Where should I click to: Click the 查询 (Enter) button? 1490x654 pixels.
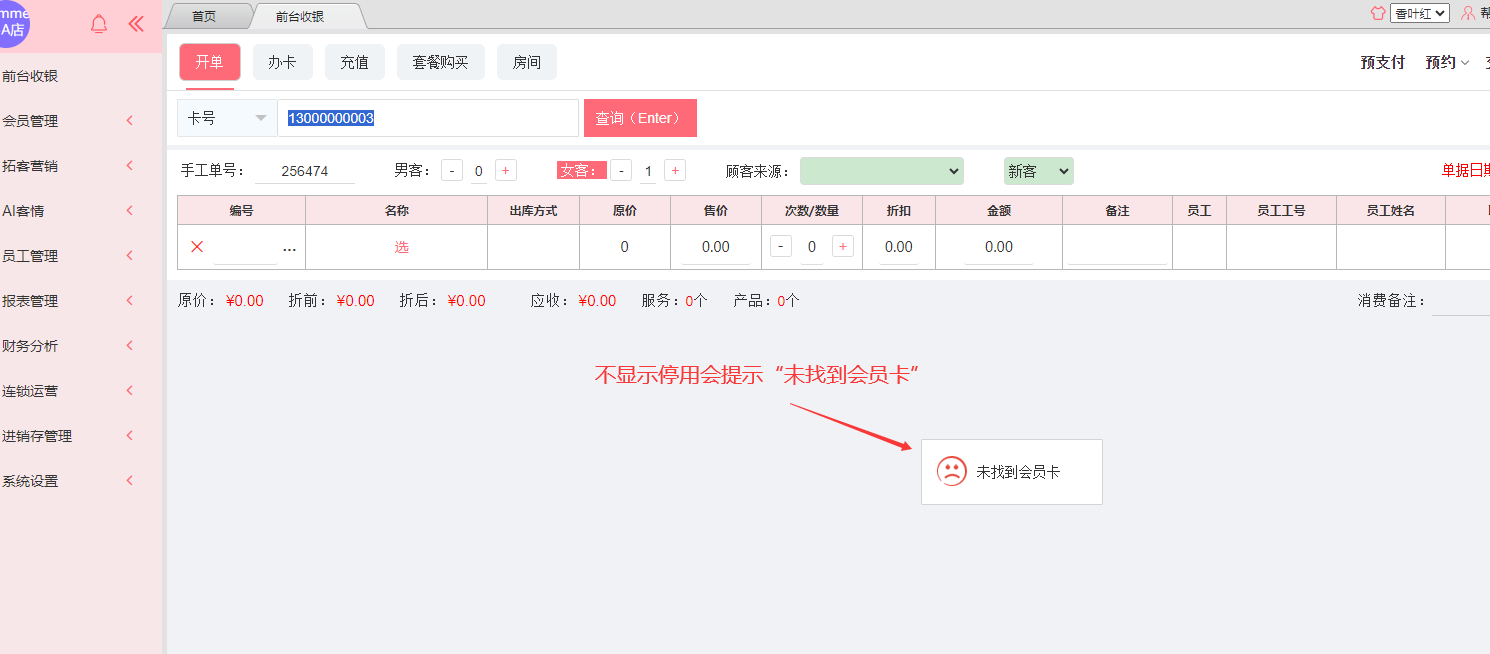[x=640, y=118]
